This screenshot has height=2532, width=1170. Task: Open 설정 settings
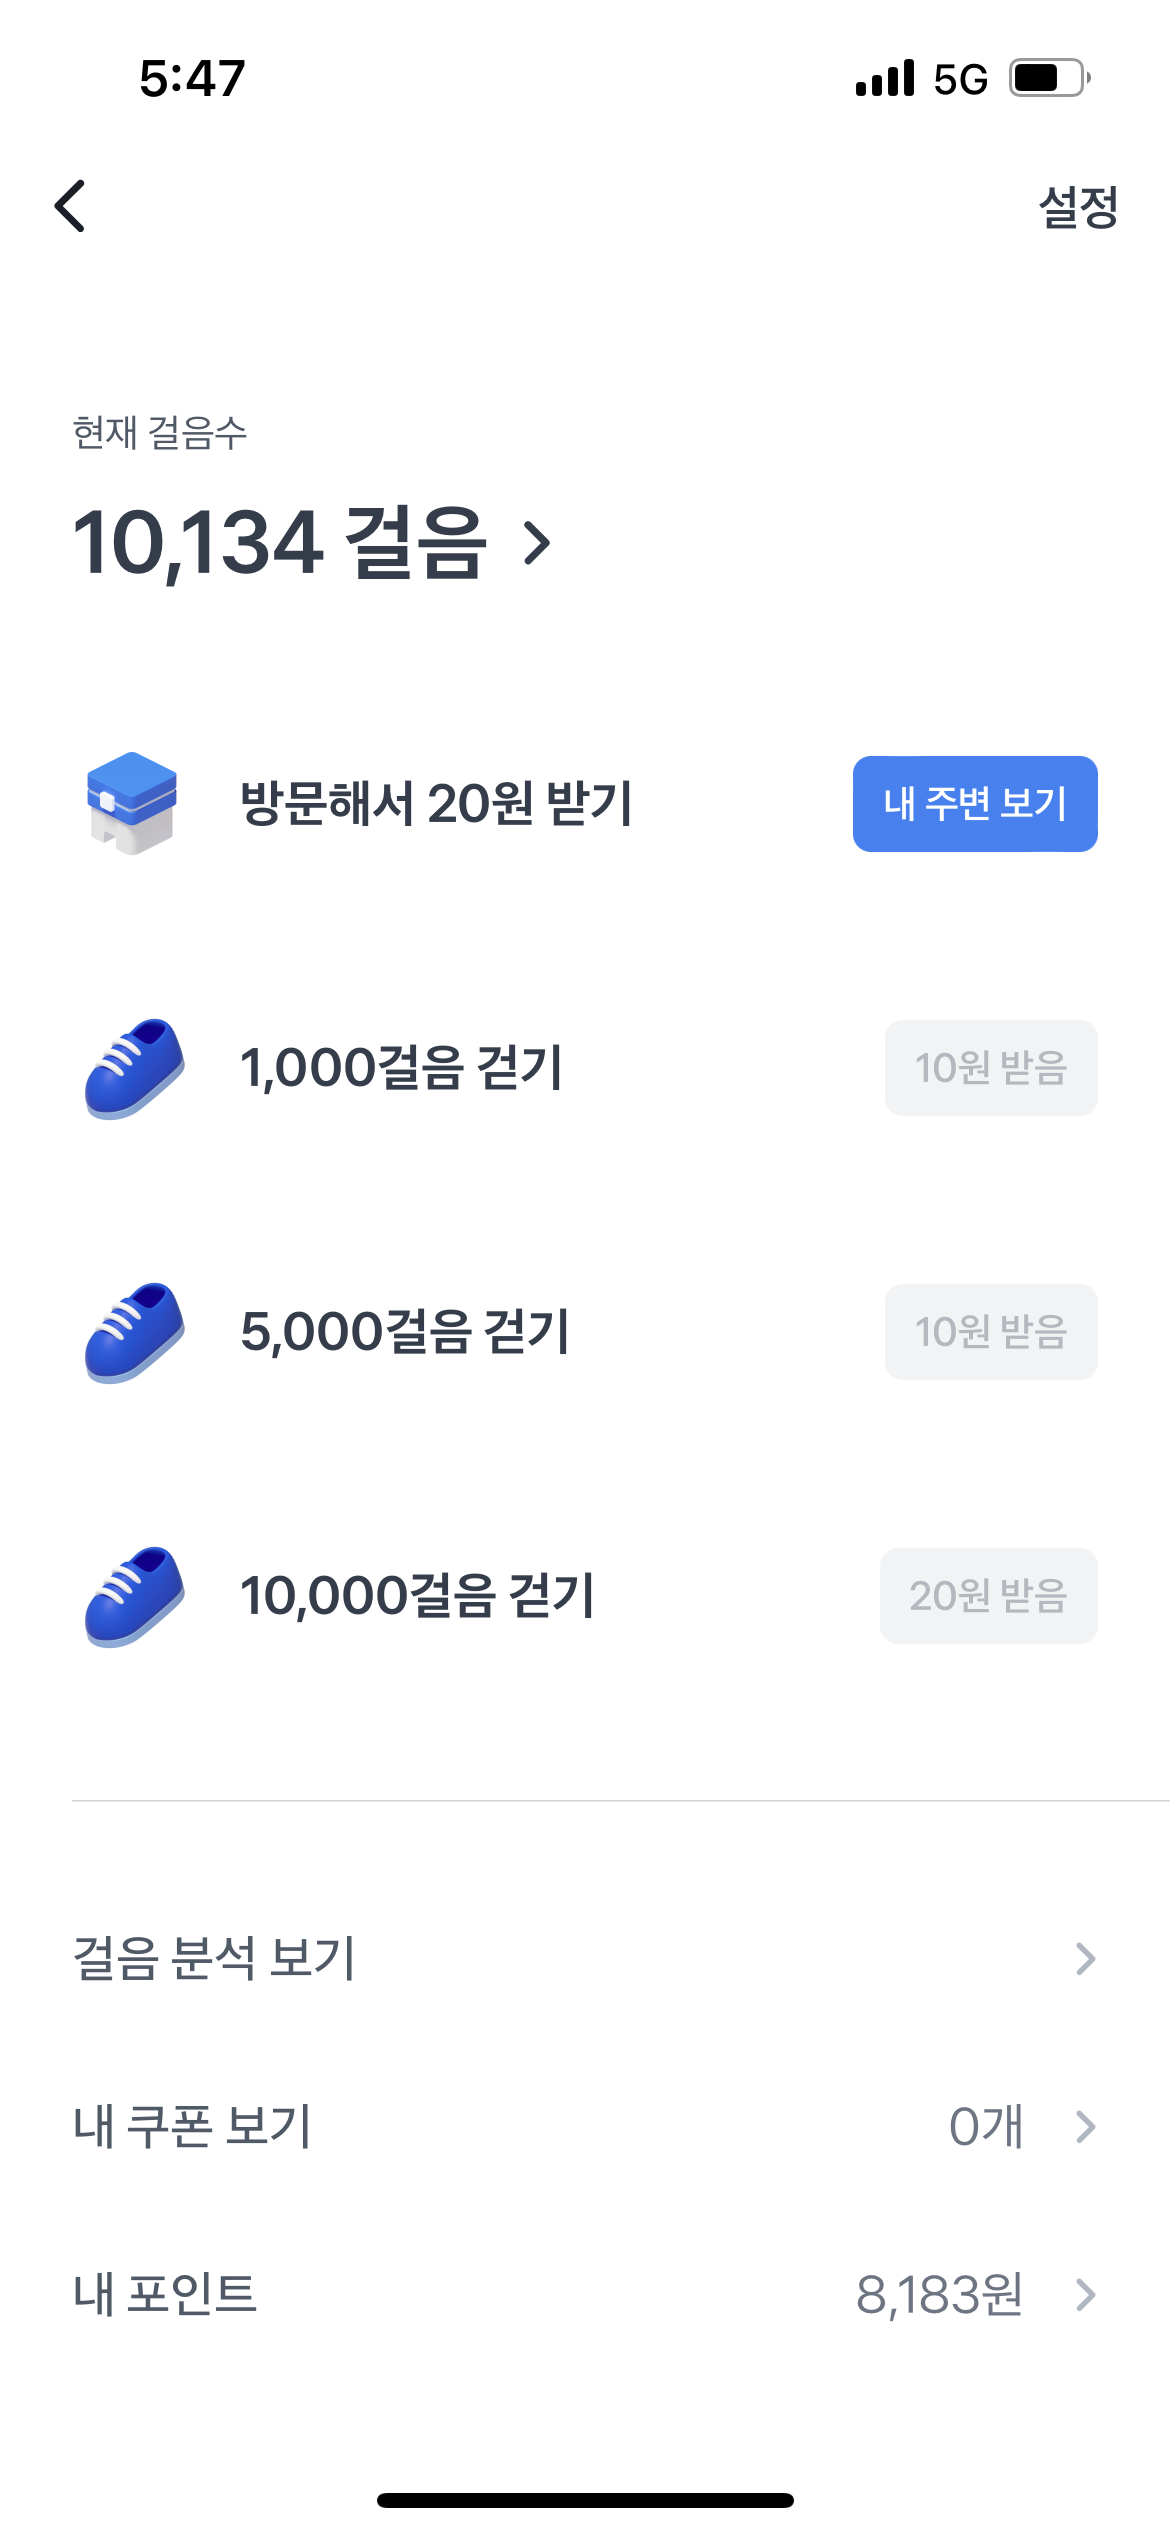coord(1077,207)
